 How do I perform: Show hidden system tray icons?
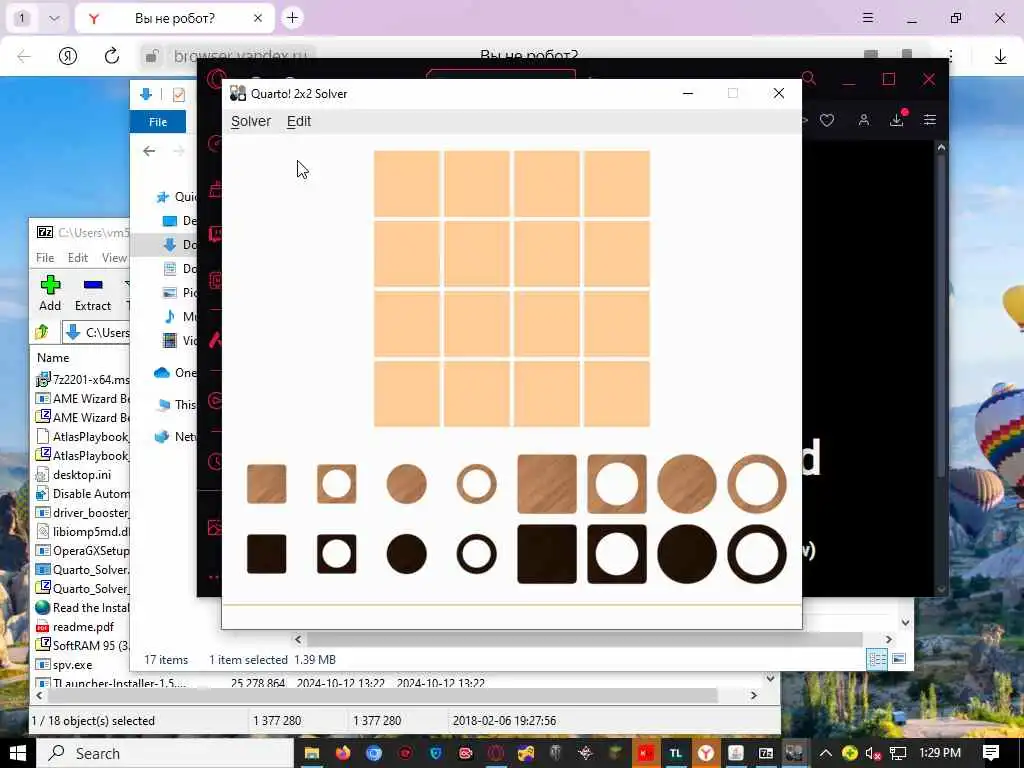click(825, 753)
